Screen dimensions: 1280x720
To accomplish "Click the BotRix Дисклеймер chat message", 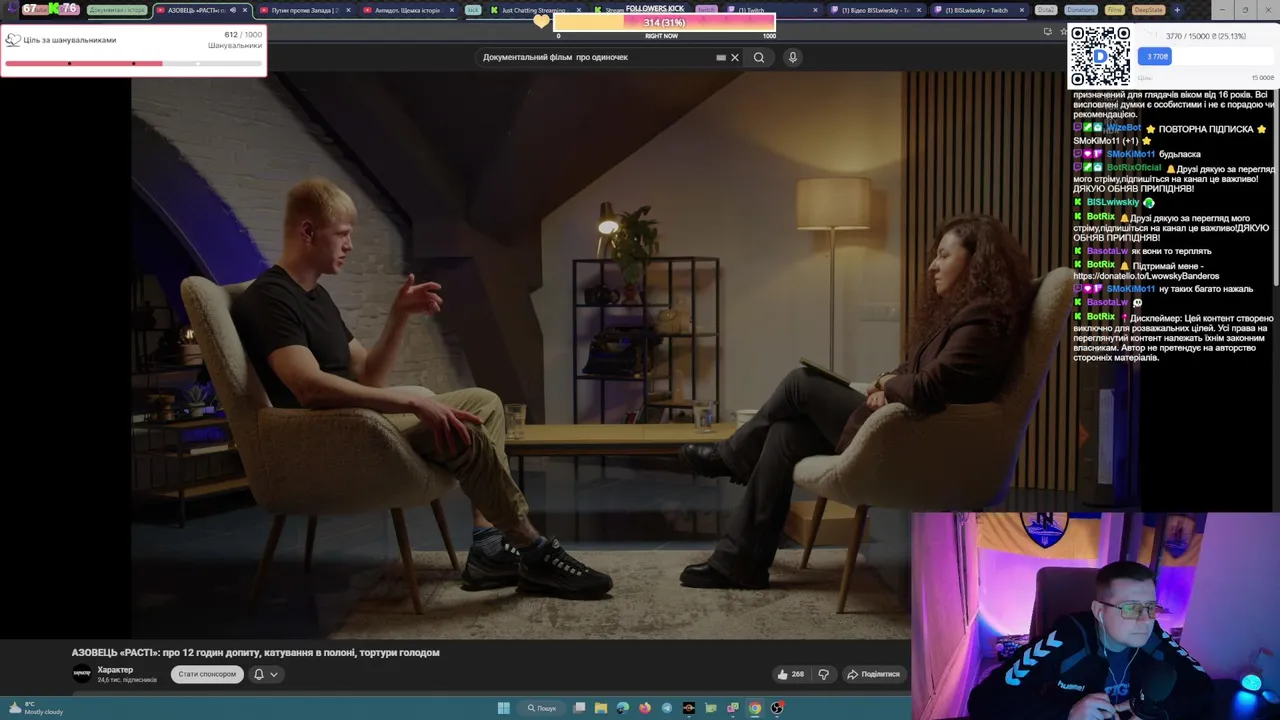I will [x=1173, y=337].
